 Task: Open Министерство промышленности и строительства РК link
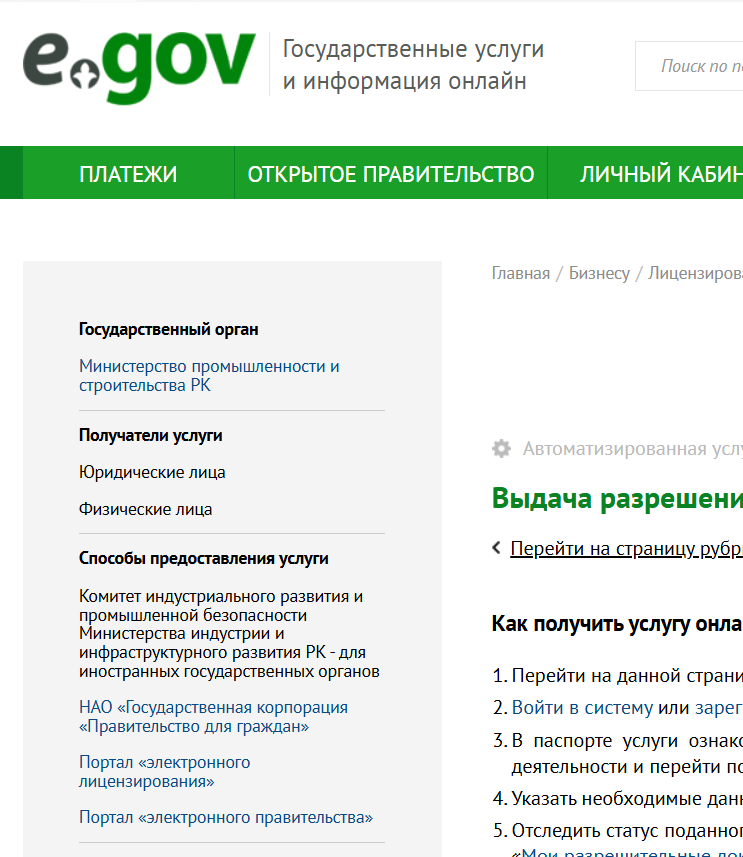coord(209,375)
